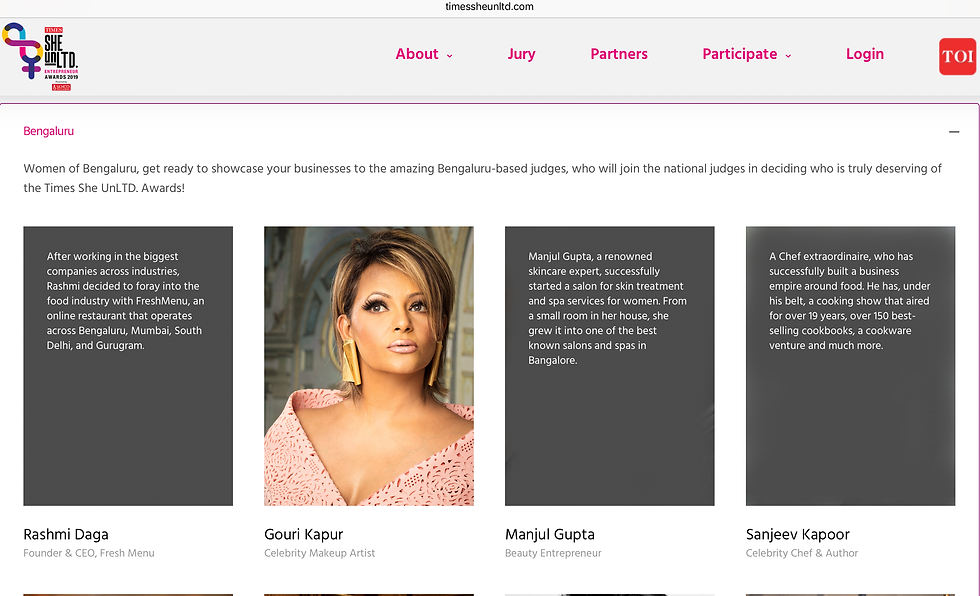Select the Rashmi Daga name label
980x596 pixels.
point(66,534)
